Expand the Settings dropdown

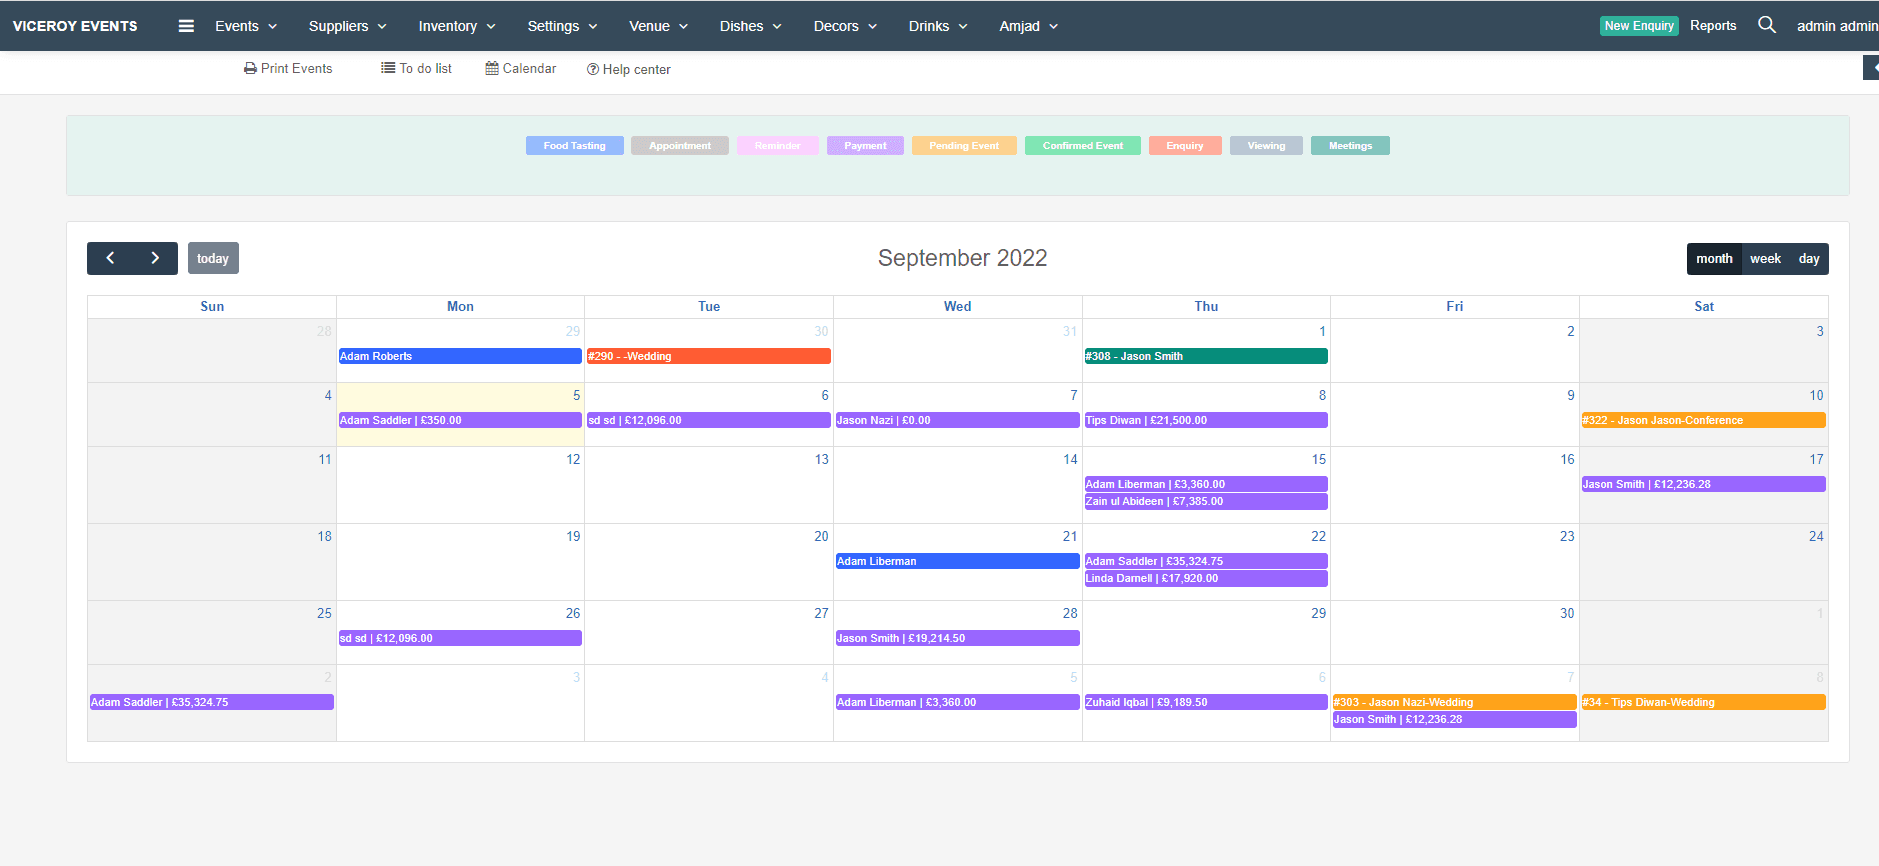562,26
